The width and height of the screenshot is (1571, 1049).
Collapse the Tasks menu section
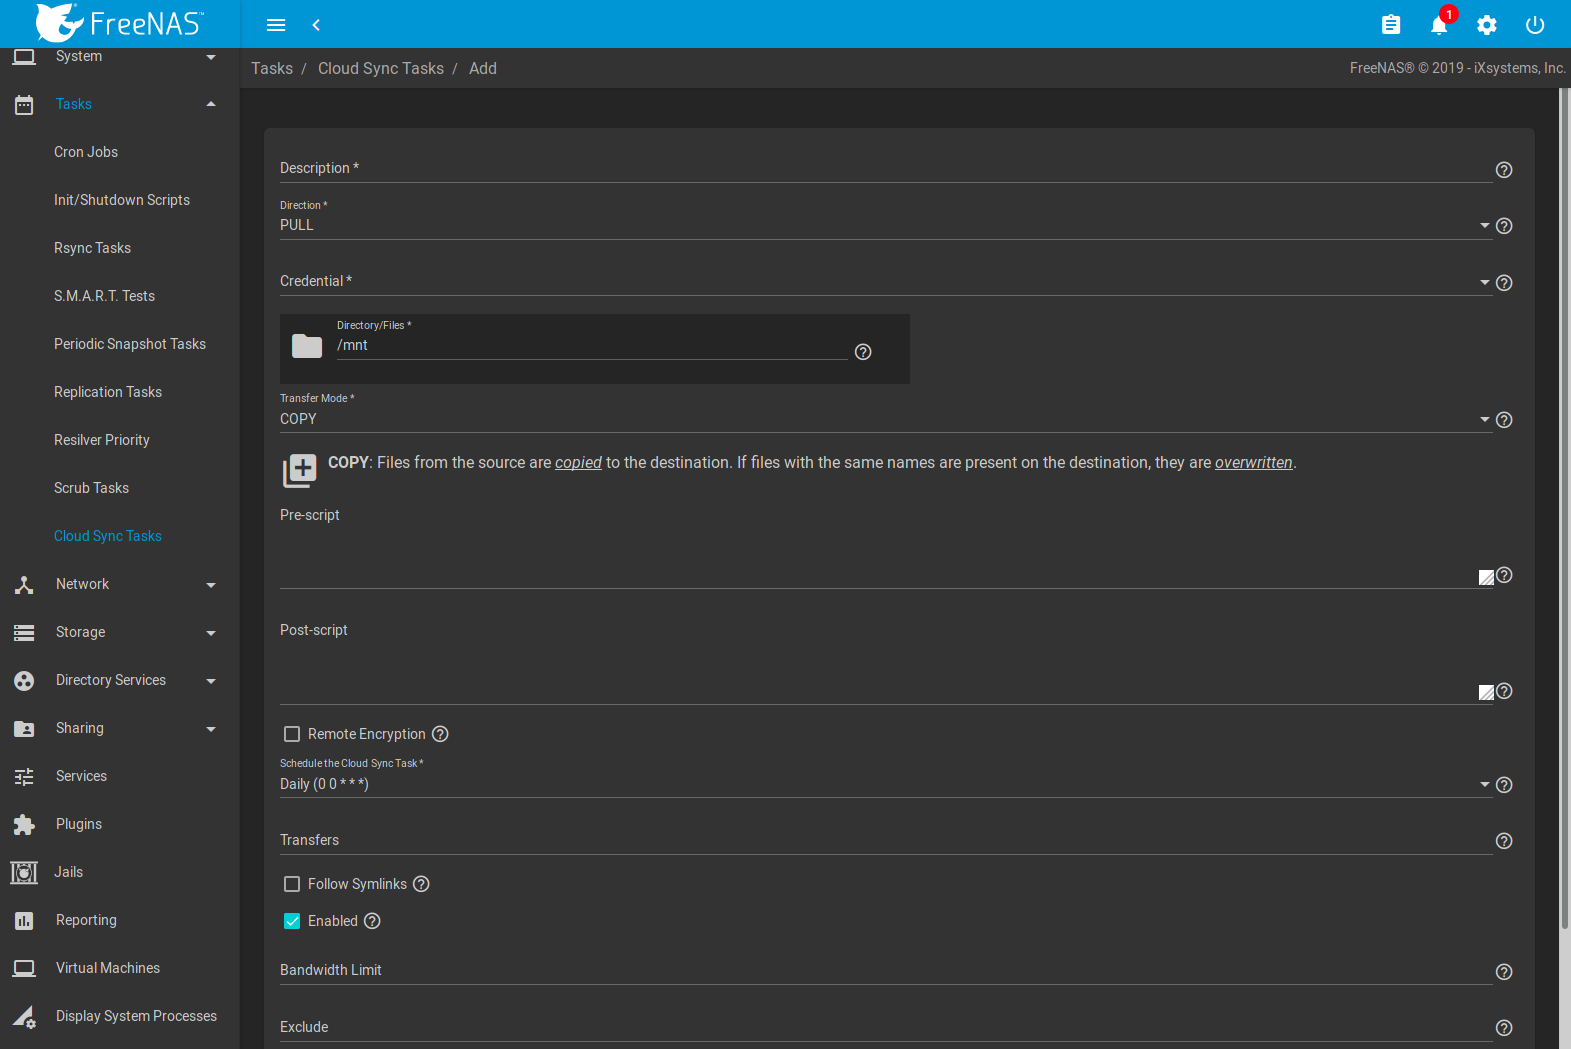(x=211, y=104)
